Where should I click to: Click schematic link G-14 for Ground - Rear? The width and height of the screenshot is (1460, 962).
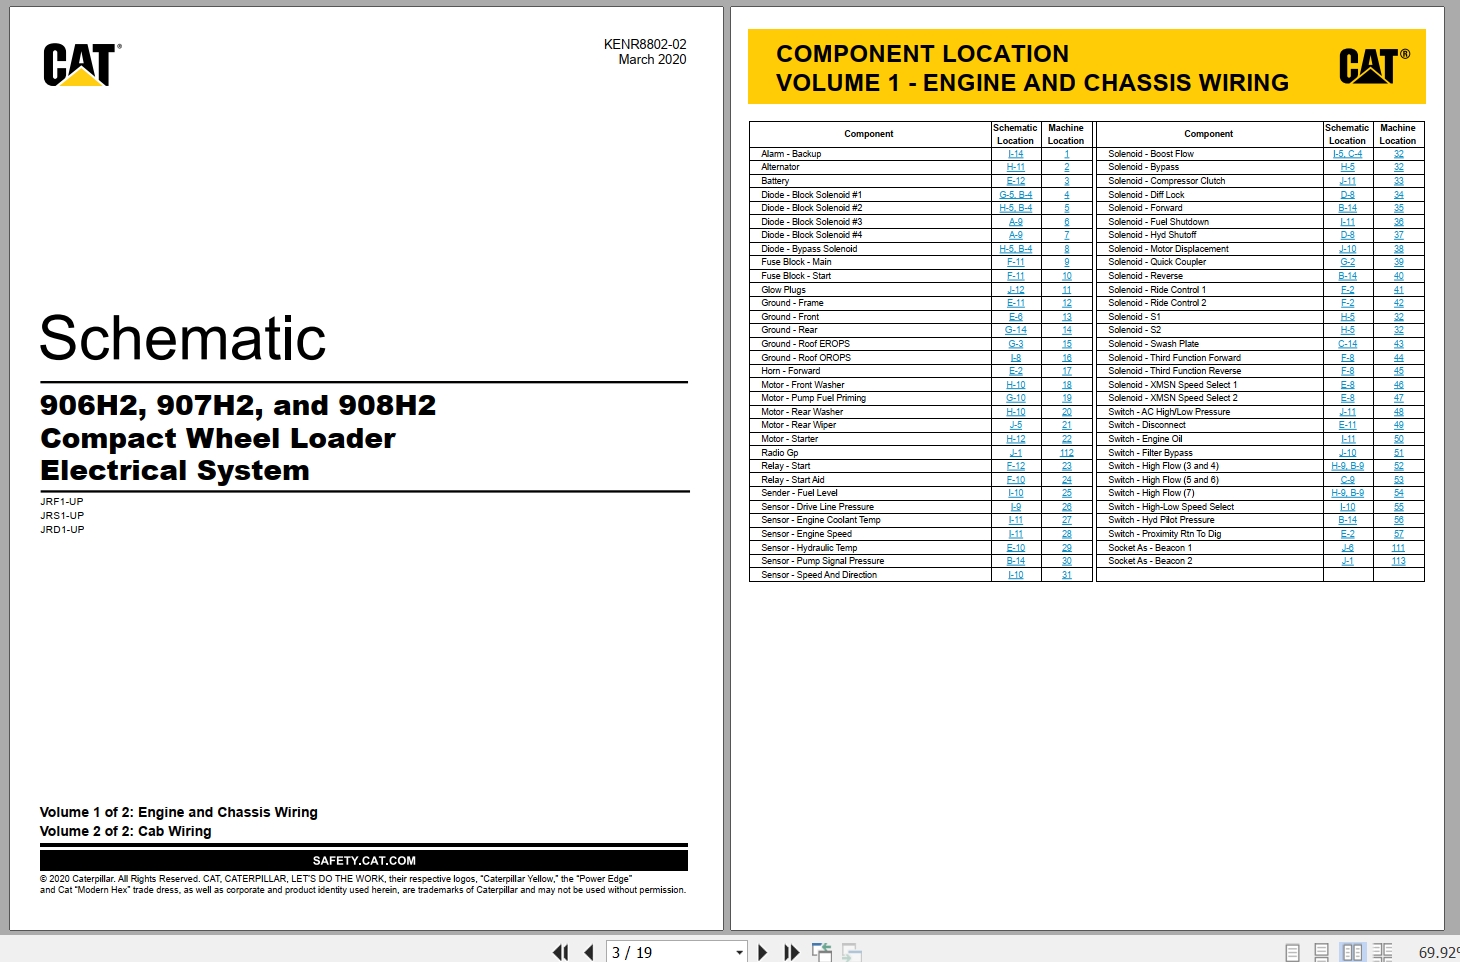tap(1015, 330)
